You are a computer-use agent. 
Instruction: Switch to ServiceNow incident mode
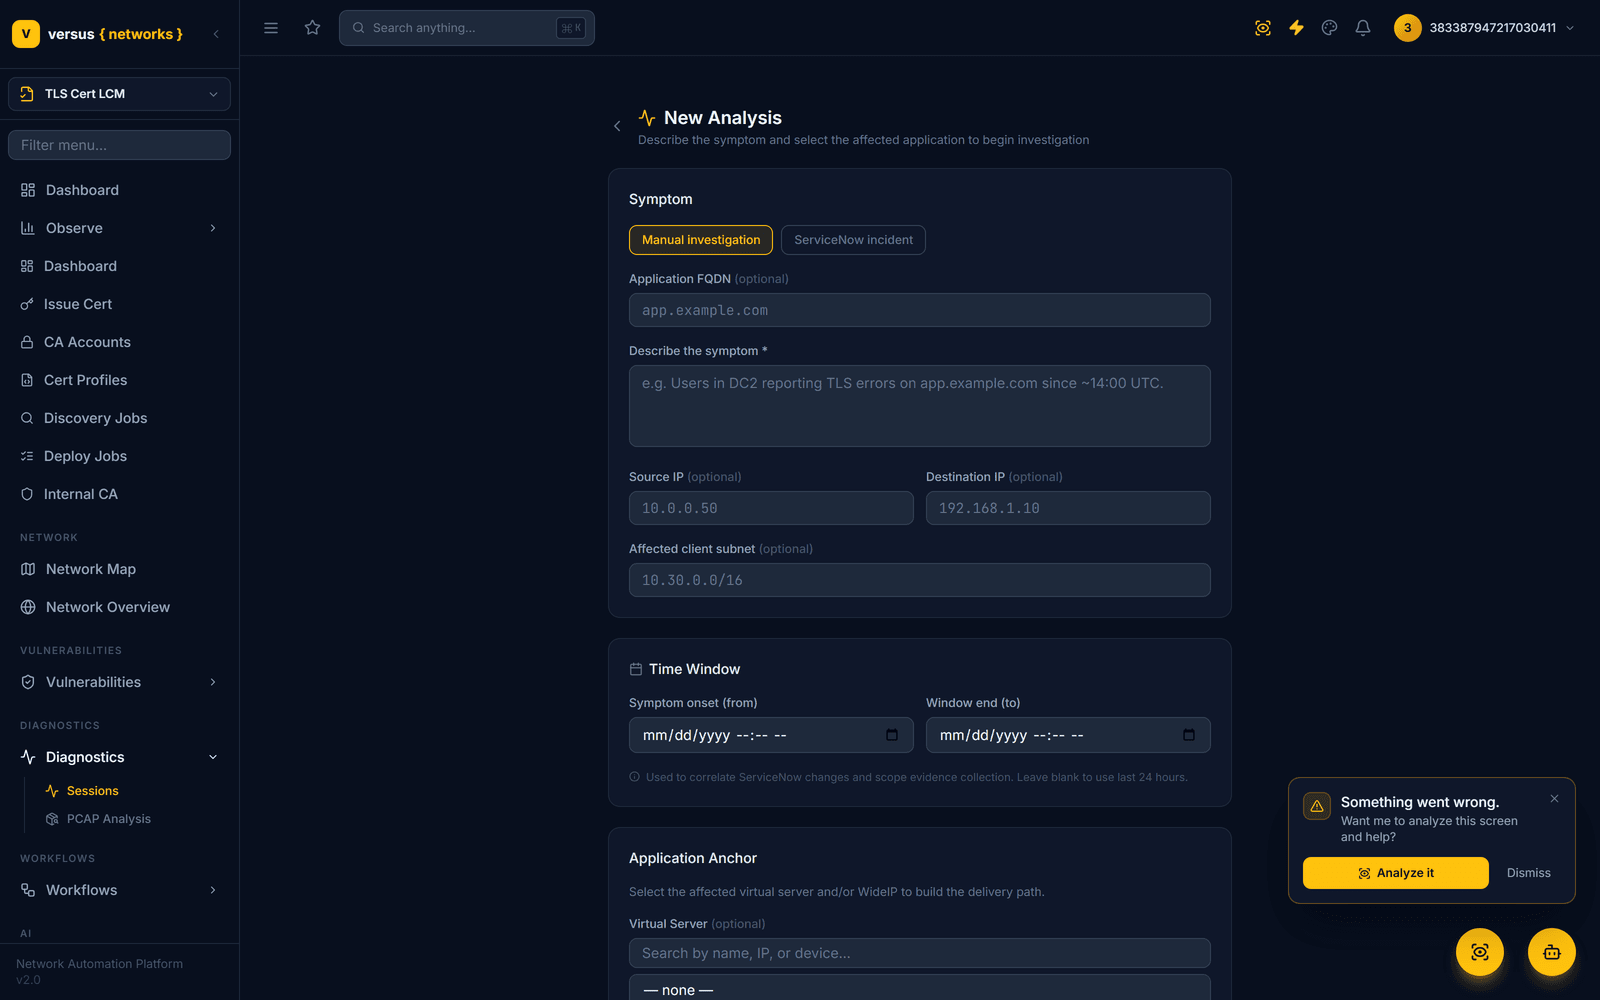pos(853,240)
